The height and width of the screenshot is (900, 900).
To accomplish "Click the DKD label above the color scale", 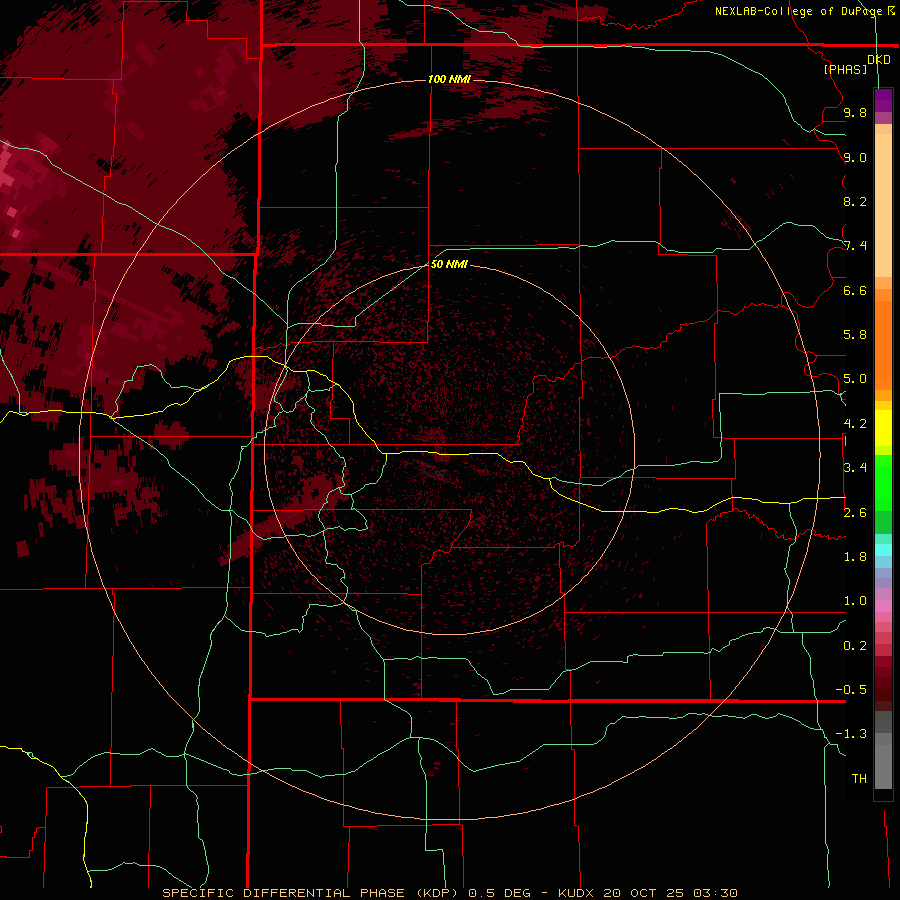I will point(879,60).
